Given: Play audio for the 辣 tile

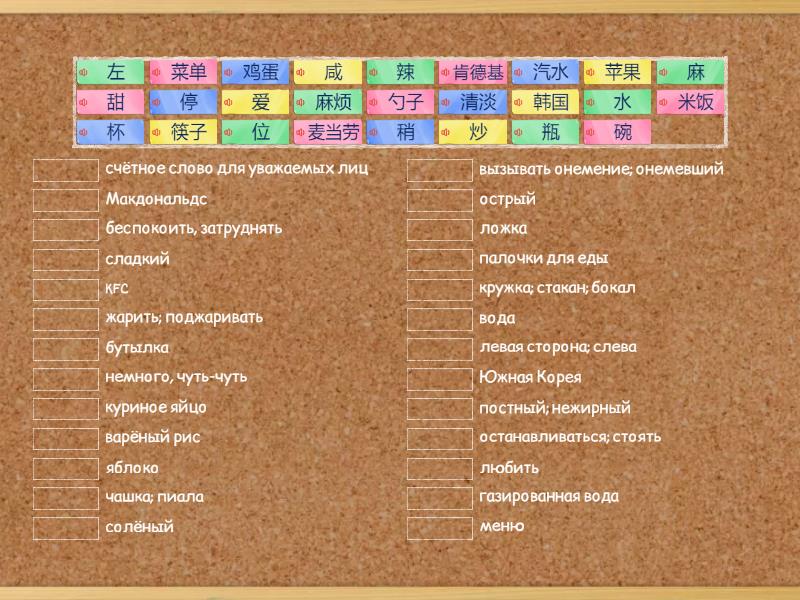Looking at the screenshot, I should (373, 72).
